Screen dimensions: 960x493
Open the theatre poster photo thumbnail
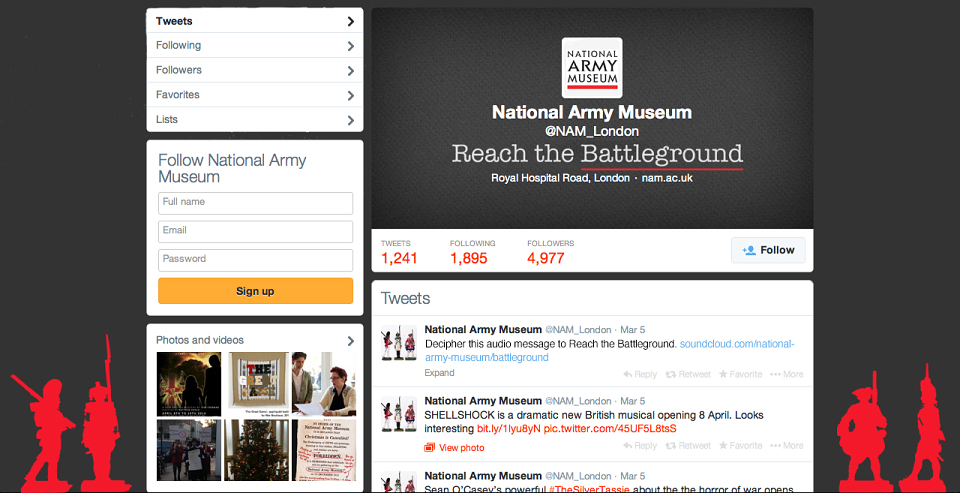coord(189,384)
